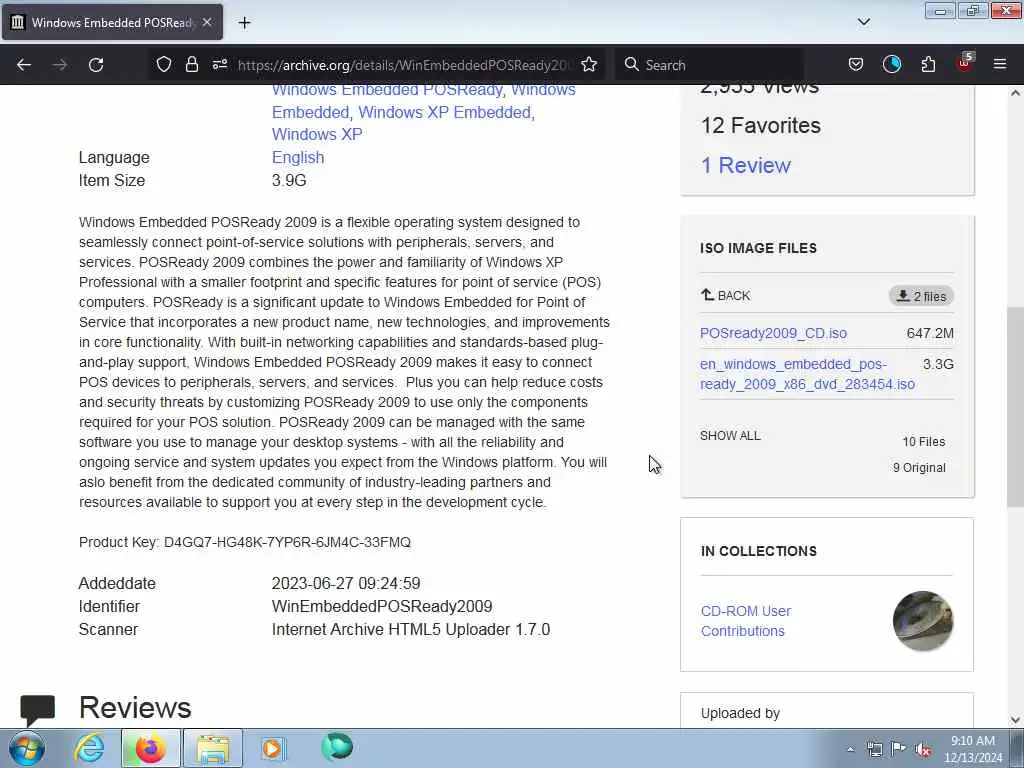Open the Extensions puzzle-piece menu
Screen dimensions: 1024x768
(x=928, y=65)
